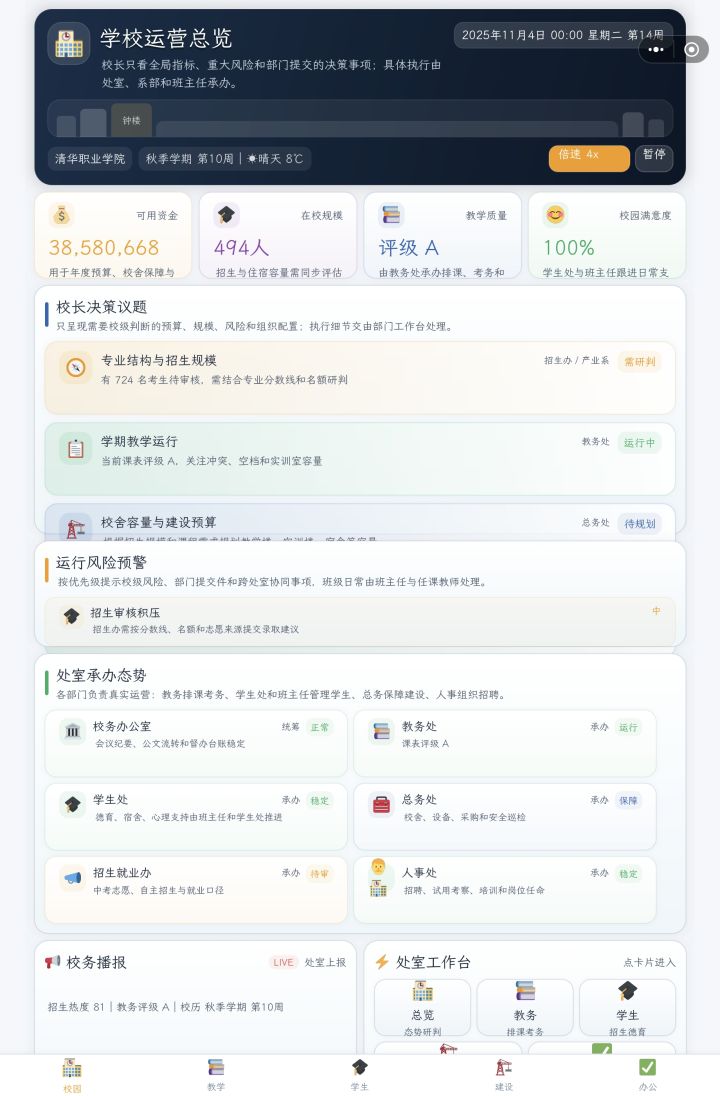Click the 倍速 4x speed button

[589, 159]
